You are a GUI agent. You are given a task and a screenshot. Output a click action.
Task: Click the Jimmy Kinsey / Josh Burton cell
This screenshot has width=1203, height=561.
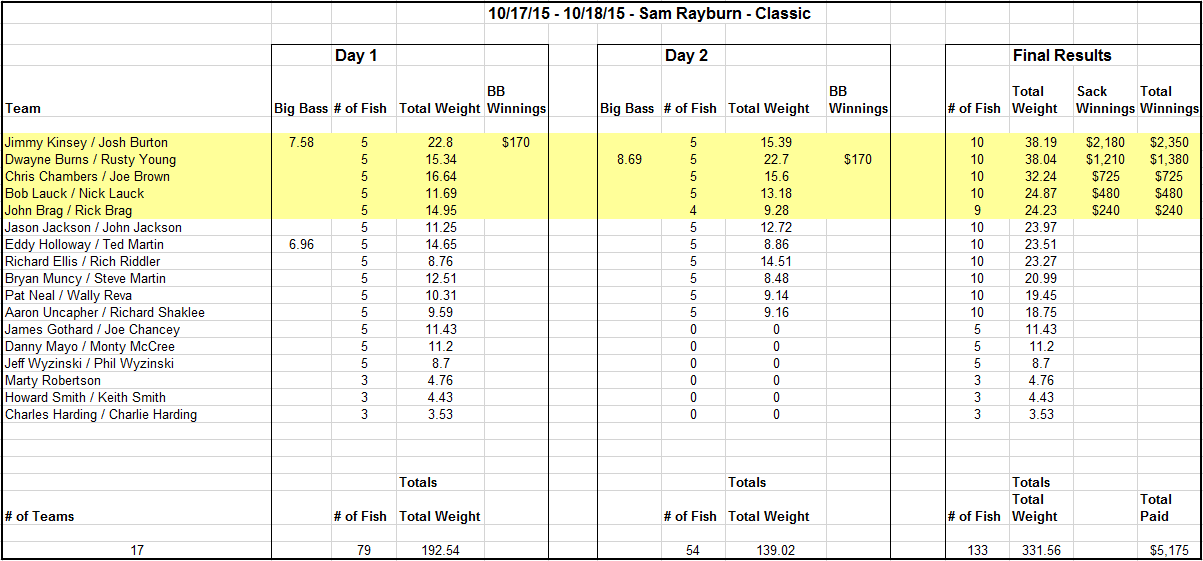[x=136, y=143]
